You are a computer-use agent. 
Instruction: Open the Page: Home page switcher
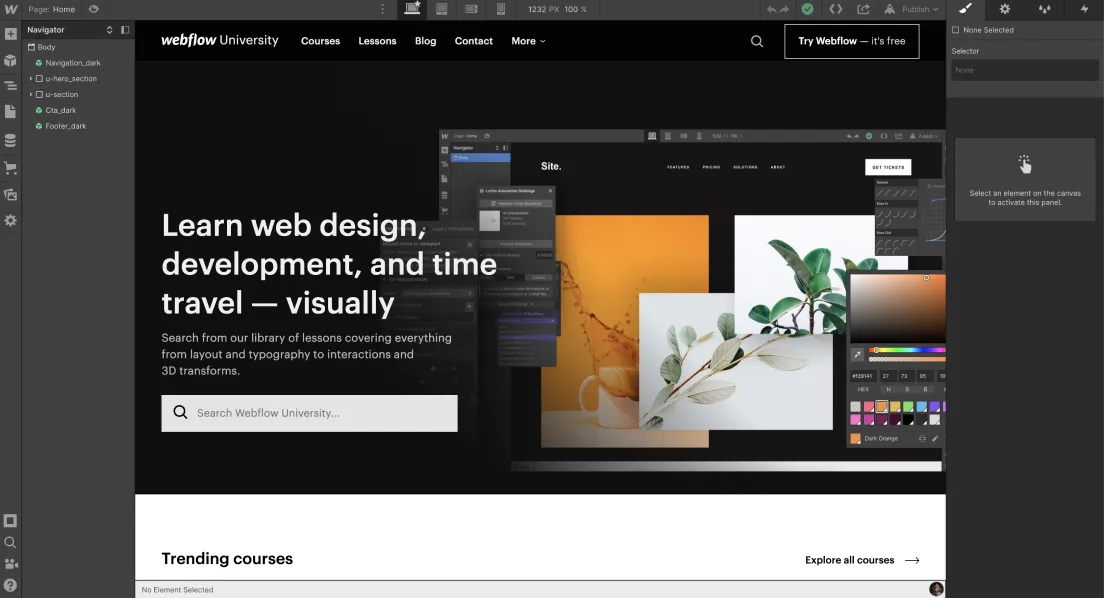(x=52, y=9)
